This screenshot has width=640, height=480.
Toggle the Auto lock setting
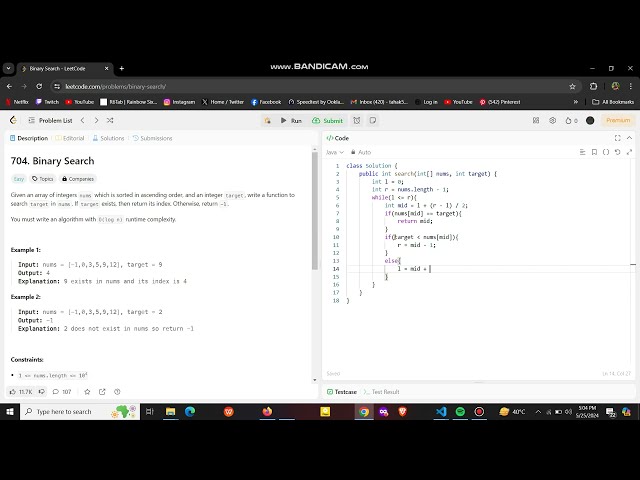(x=361, y=152)
